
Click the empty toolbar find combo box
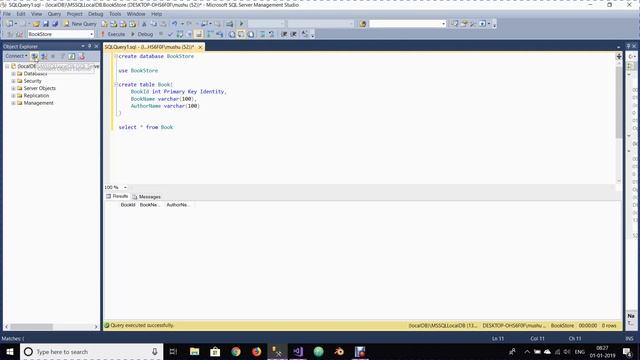coord(407,24)
